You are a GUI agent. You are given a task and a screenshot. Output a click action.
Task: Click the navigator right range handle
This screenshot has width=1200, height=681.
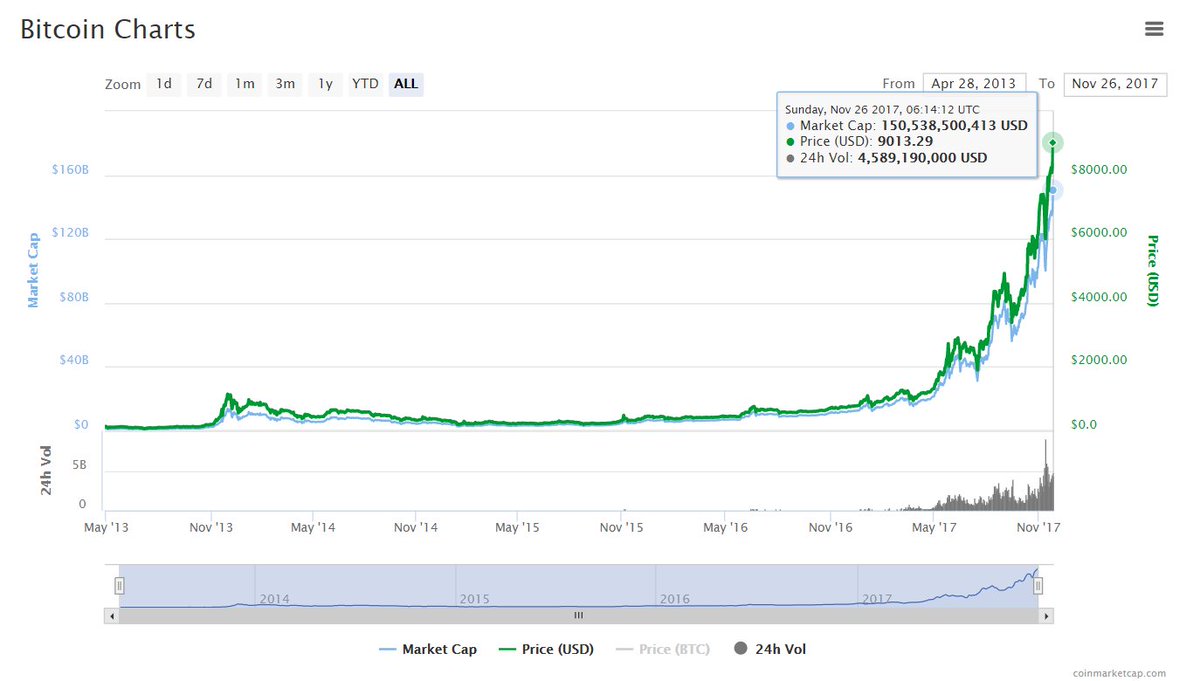pos(1038,586)
